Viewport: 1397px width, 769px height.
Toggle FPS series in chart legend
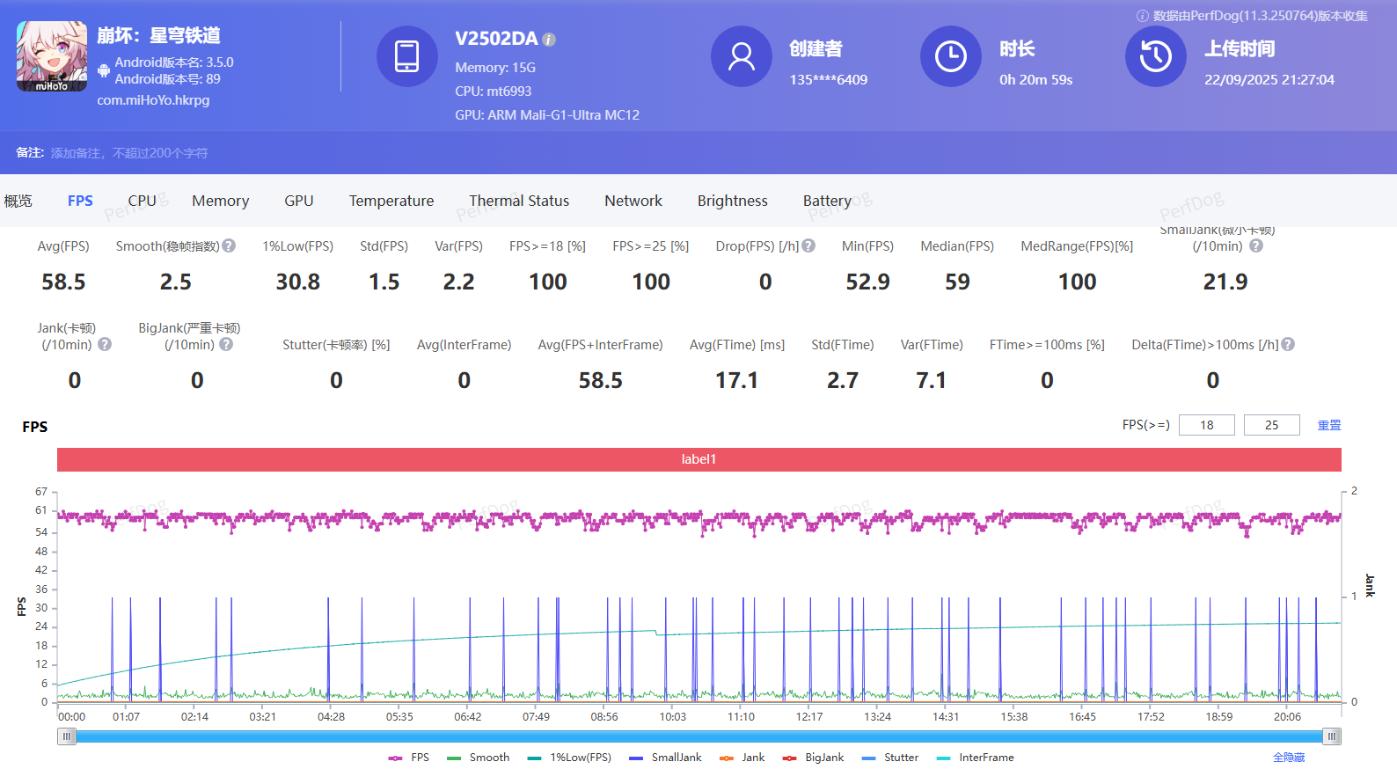click(409, 758)
